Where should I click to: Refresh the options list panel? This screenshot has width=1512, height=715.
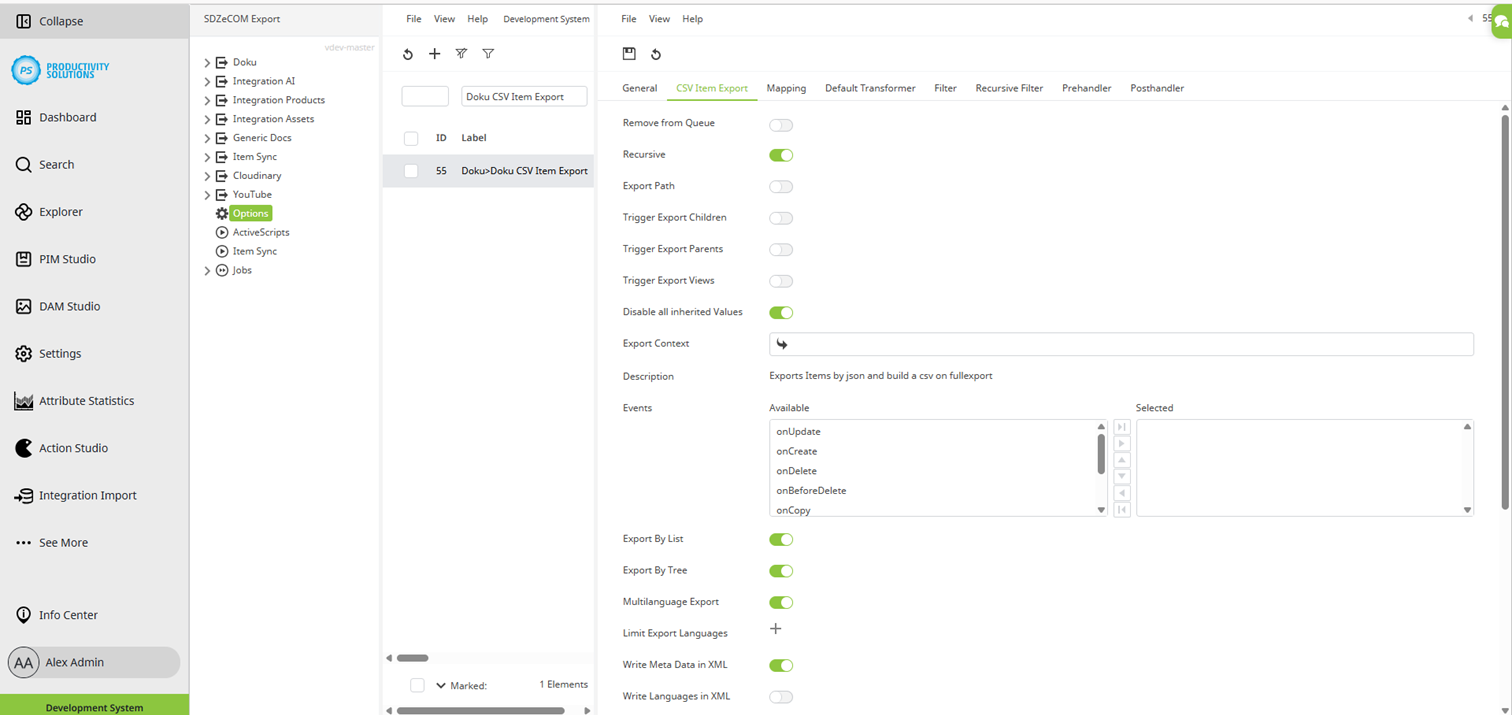(408, 54)
